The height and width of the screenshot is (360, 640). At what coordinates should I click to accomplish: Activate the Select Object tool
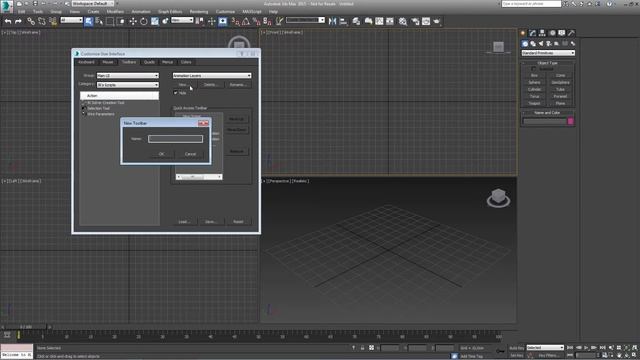(89, 21)
